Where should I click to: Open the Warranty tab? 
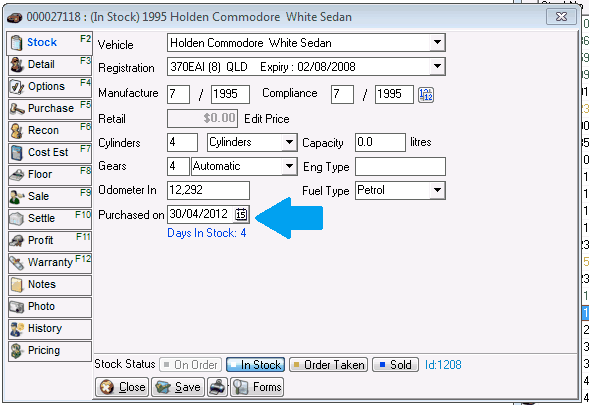[50, 263]
